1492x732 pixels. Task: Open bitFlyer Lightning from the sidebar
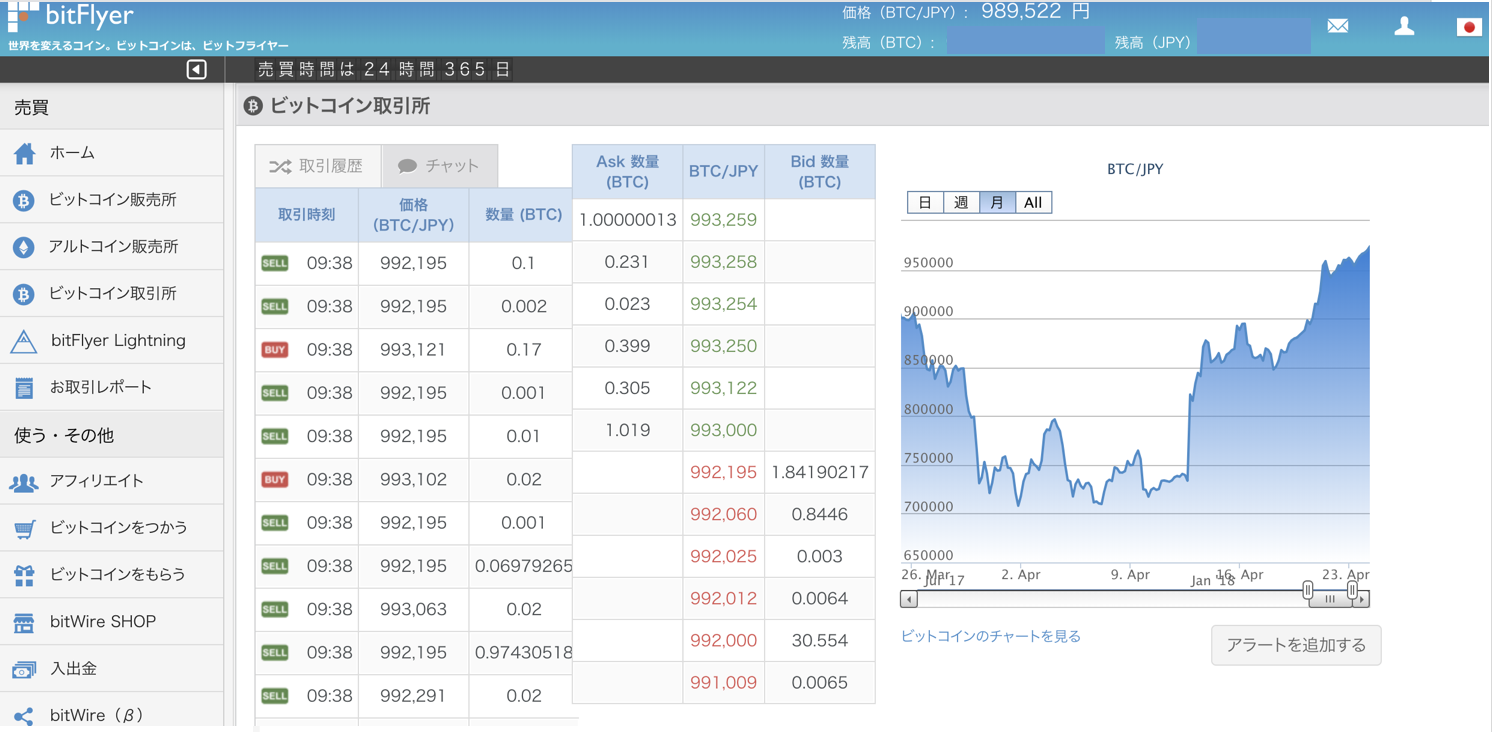(112, 341)
